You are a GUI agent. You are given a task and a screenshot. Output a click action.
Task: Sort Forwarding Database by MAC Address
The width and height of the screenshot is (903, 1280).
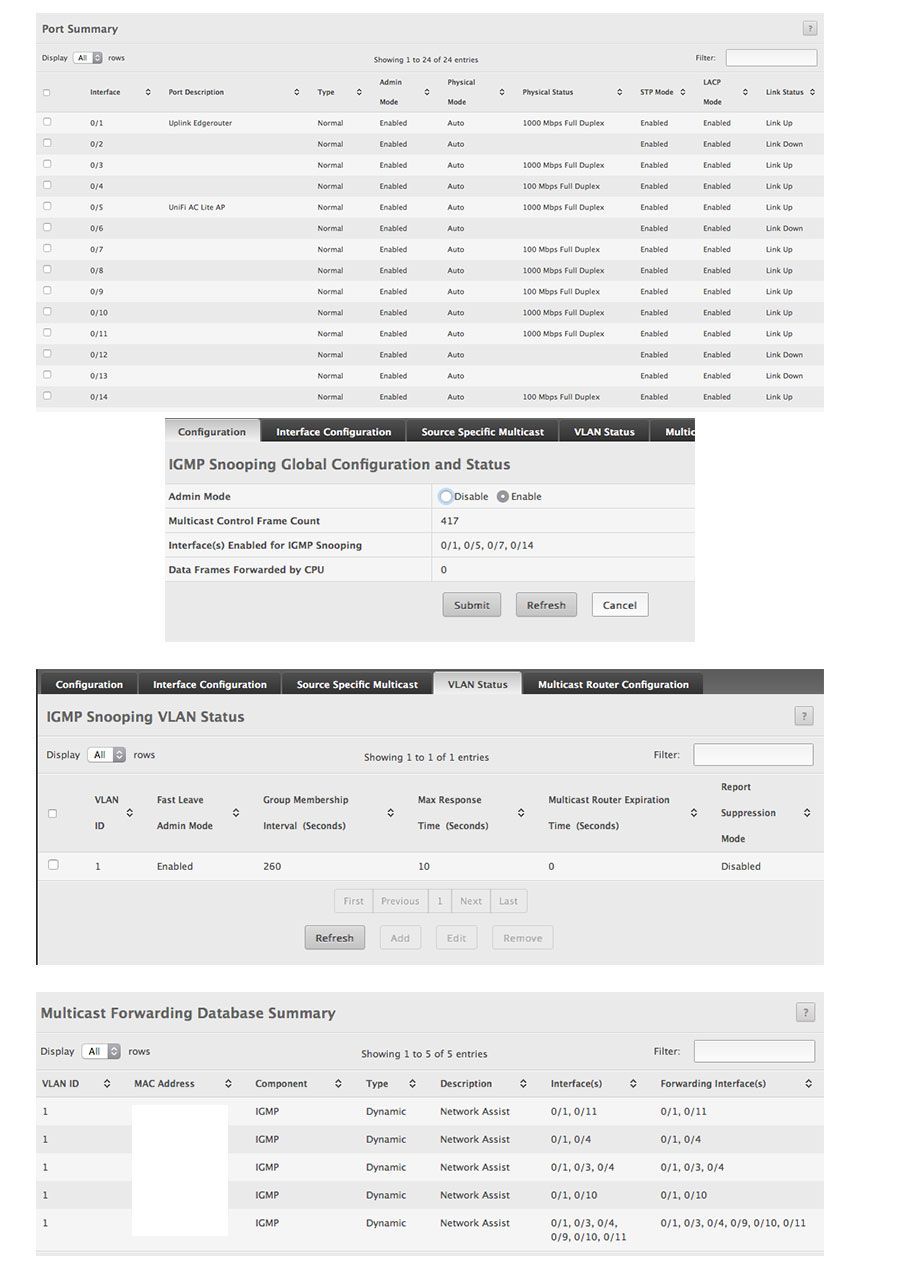click(x=228, y=1084)
